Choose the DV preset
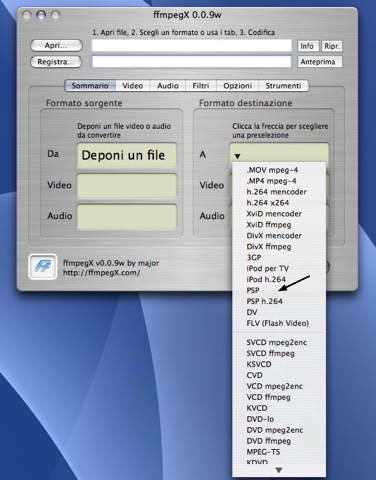This screenshot has width=376, height=480. tap(279, 312)
